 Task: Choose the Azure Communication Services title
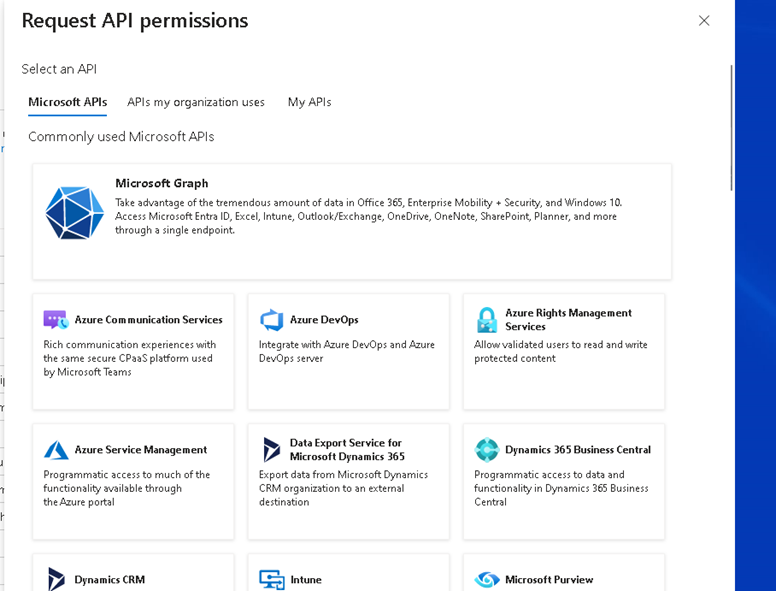point(148,320)
